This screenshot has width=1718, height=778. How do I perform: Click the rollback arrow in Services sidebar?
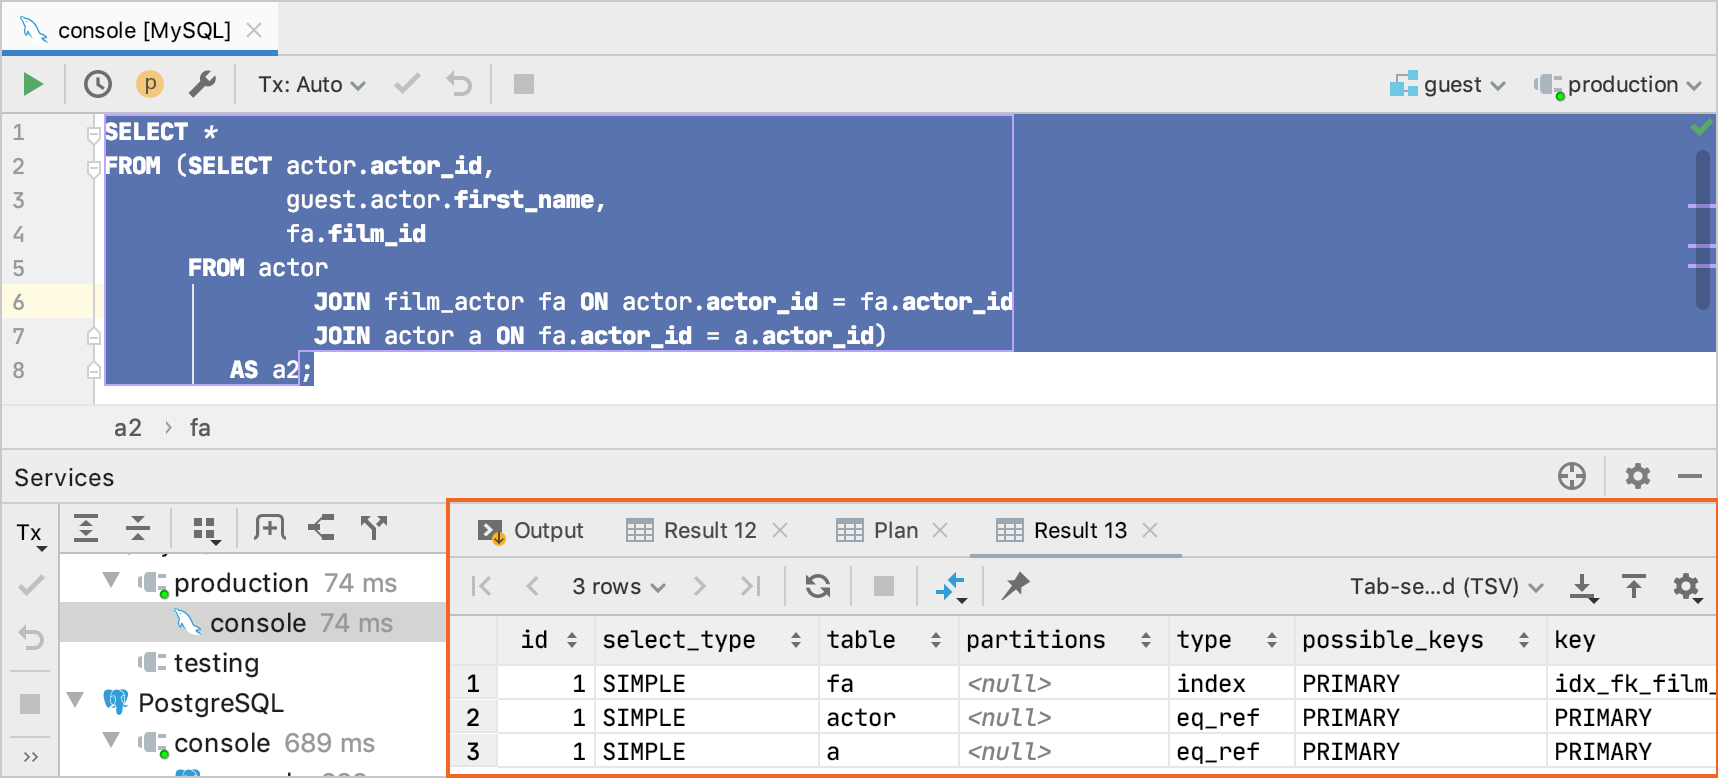[x=31, y=637]
